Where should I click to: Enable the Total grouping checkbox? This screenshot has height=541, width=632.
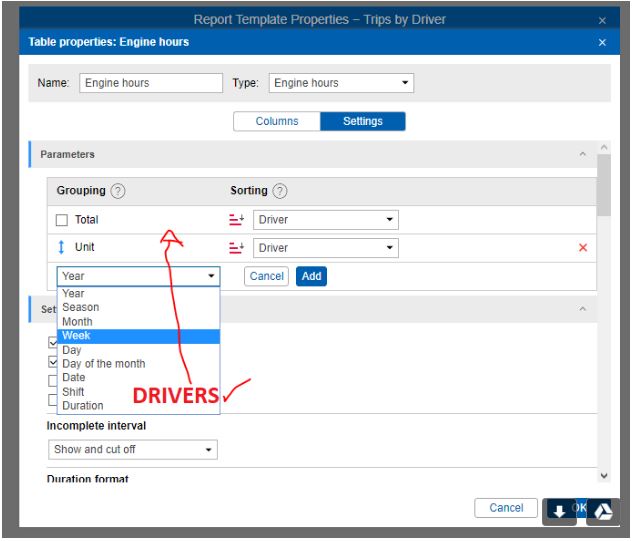pos(62,220)
